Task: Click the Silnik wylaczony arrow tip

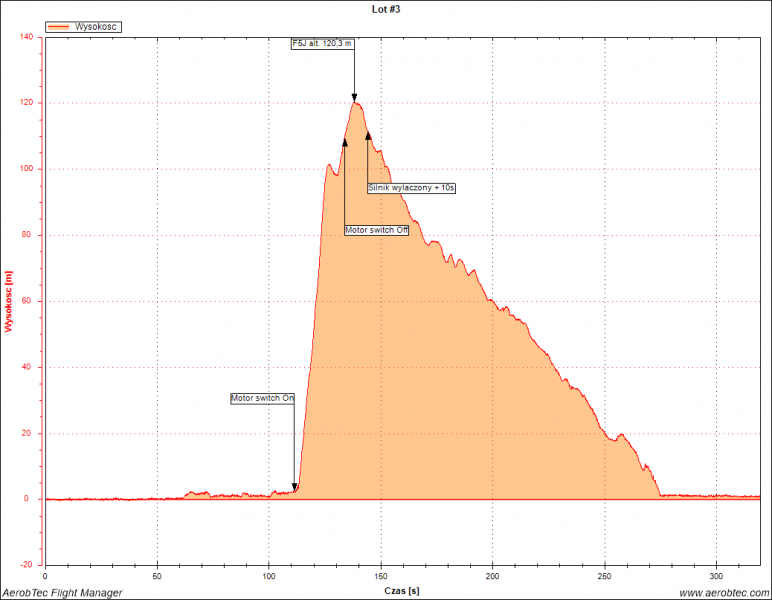Action: [x=368, y=135]
